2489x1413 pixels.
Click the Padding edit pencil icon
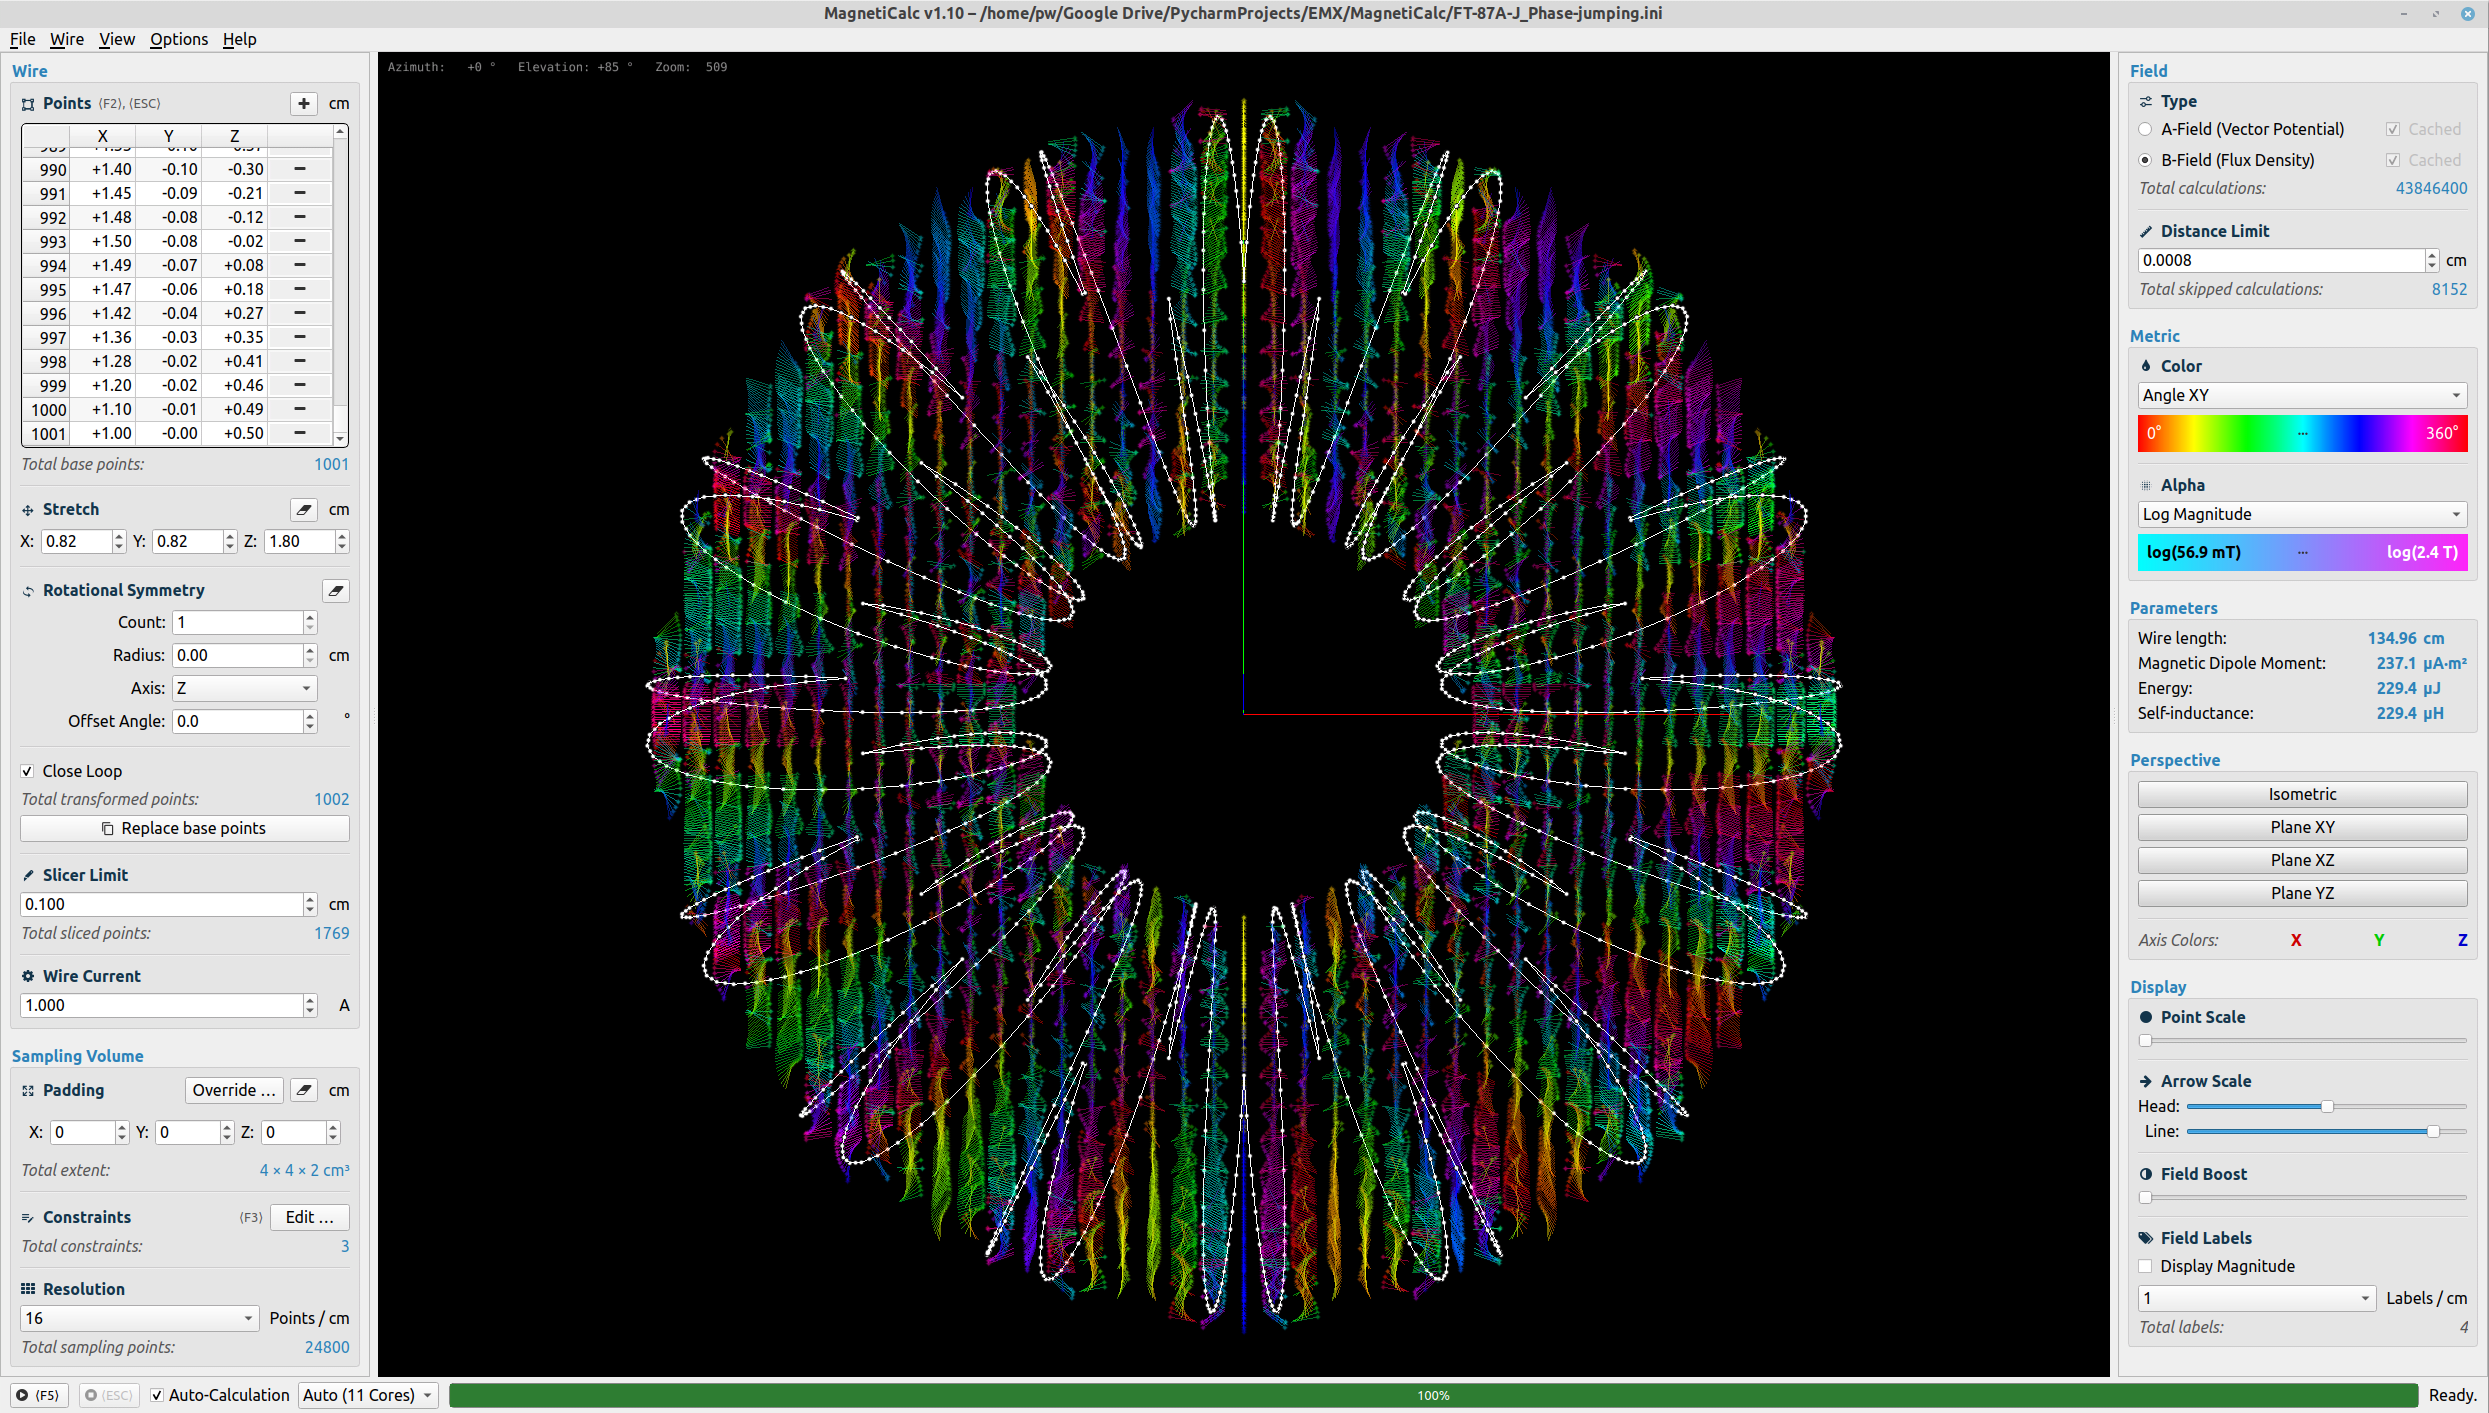[x=304, y=1089]
